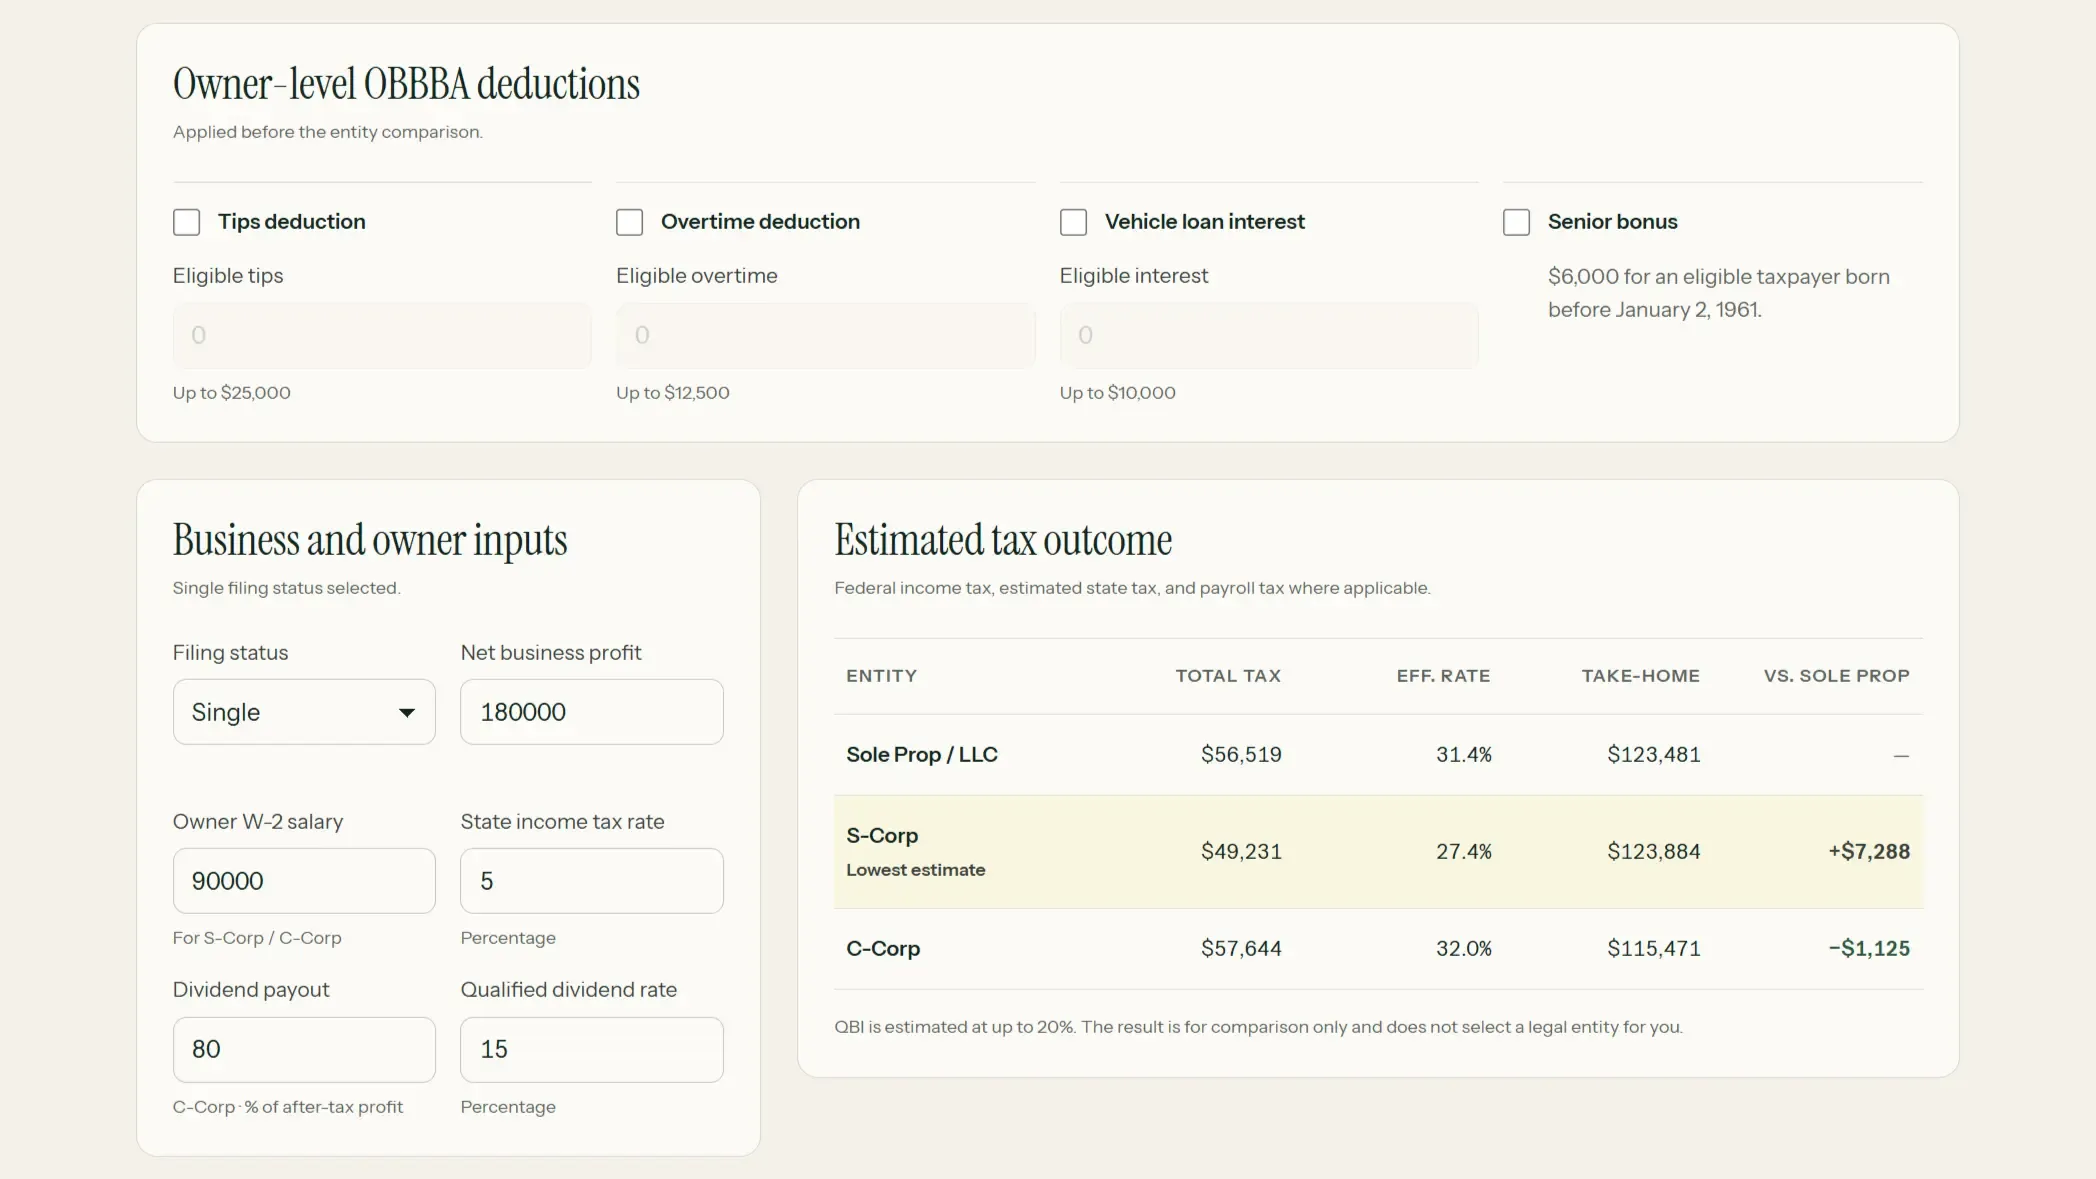This screenshot has width=2096, height=1179.
Task: Click the TAKE-HOME column header
Action: pos(1640,676)
